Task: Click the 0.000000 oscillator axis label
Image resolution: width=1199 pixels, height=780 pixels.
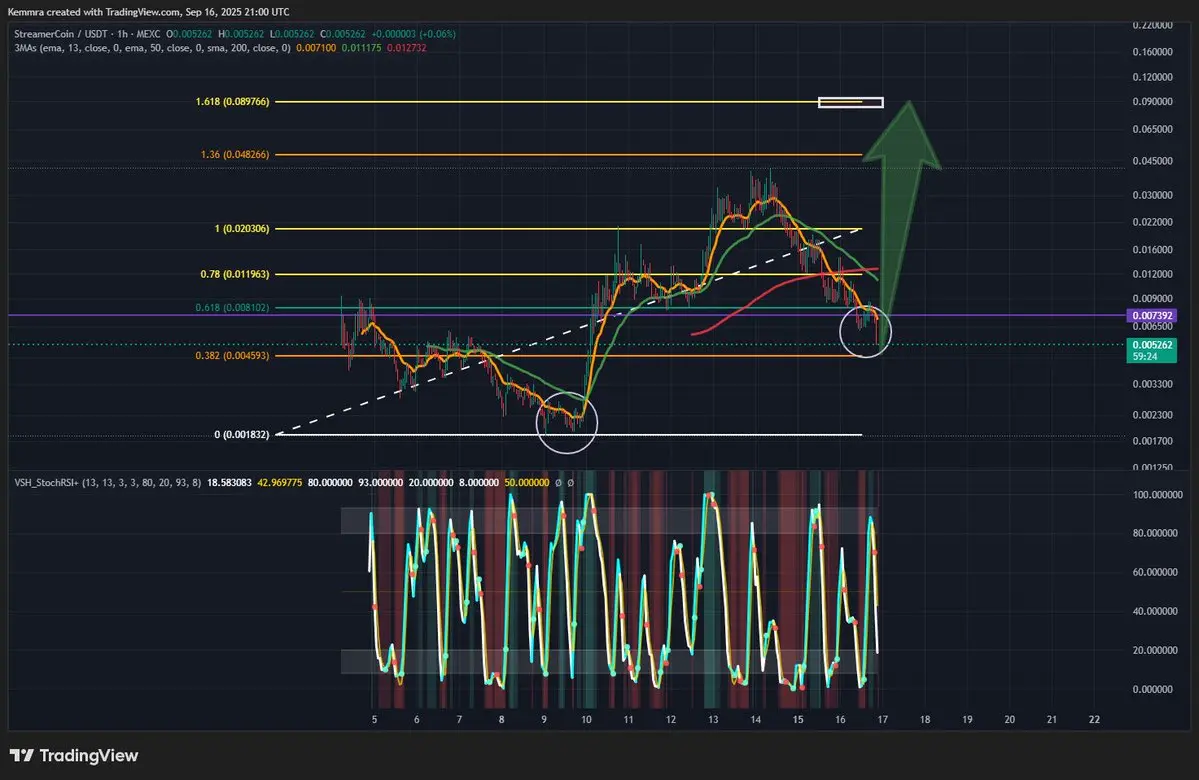Action: [x=1152, y=689]
